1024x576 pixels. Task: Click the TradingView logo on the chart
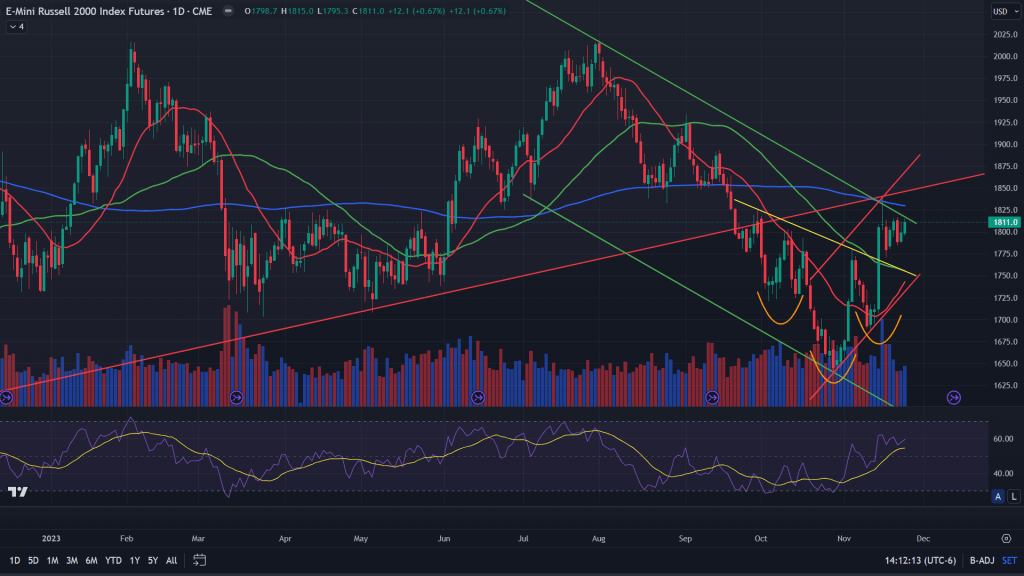coord(17,492)
